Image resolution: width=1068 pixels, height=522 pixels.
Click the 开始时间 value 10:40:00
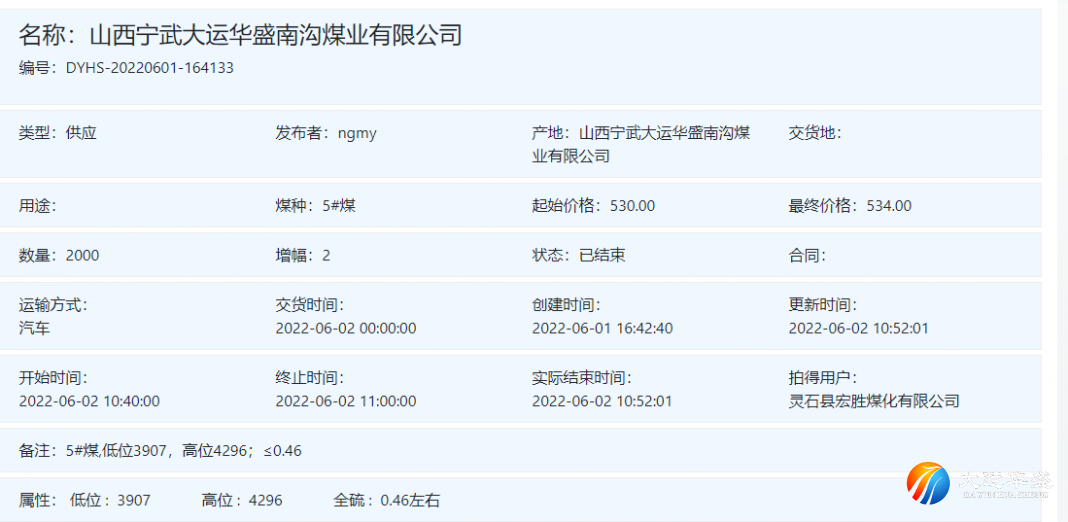pyautogui.click(x=89, y=401)
